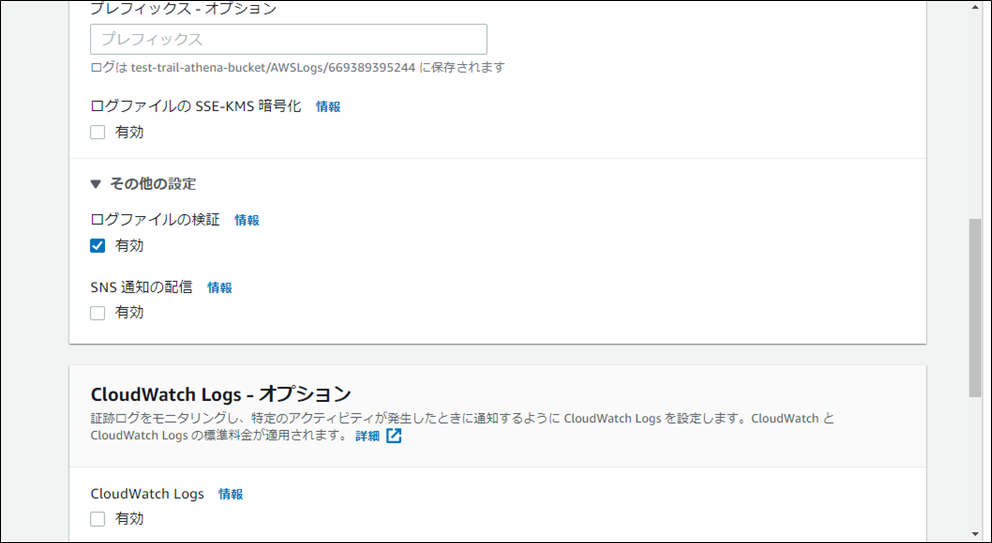This screenshot has width=992, height=543.
Task: Enable the CloudWatch Logs 有効 checkbox
Action: [98, 519]
